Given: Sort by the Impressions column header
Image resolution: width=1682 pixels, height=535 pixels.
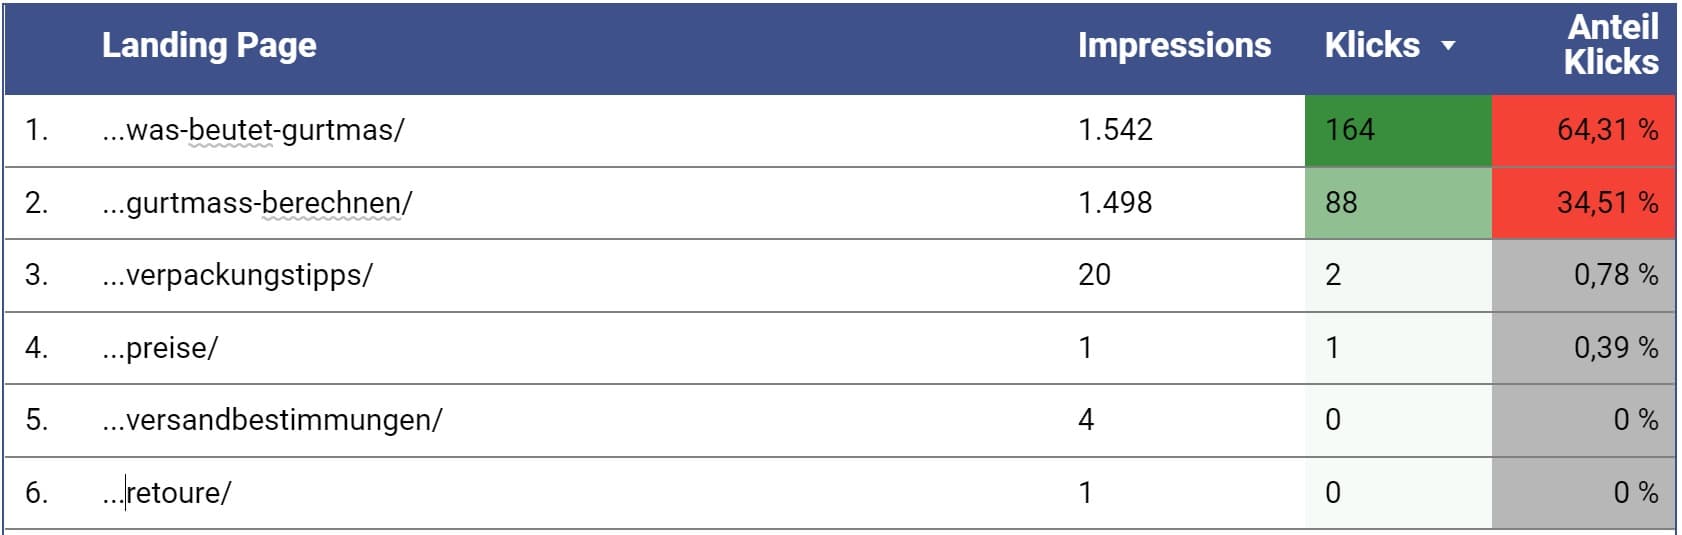Looking at the screenshot, I should point(1174,45).
